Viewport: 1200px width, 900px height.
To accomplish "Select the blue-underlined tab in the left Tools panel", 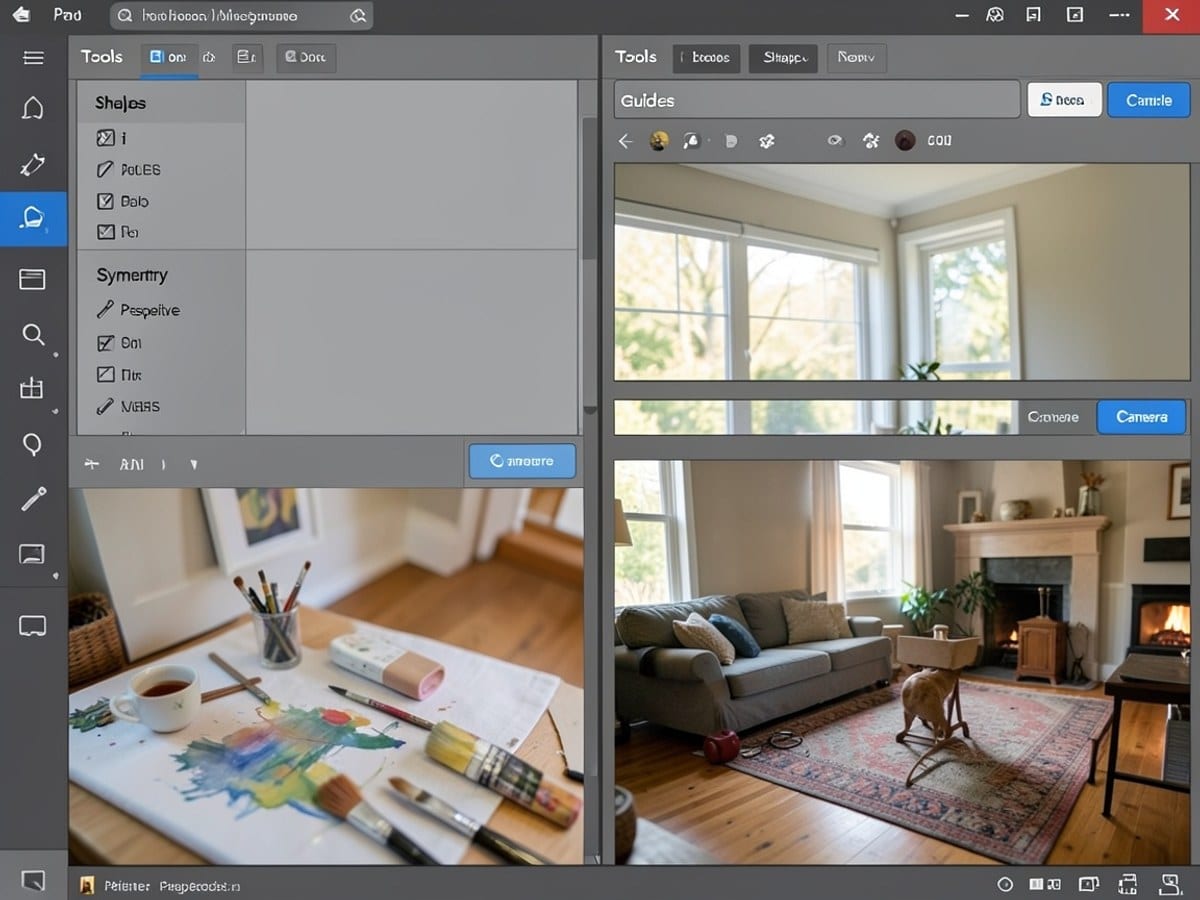I will click(x=169, y=58).
